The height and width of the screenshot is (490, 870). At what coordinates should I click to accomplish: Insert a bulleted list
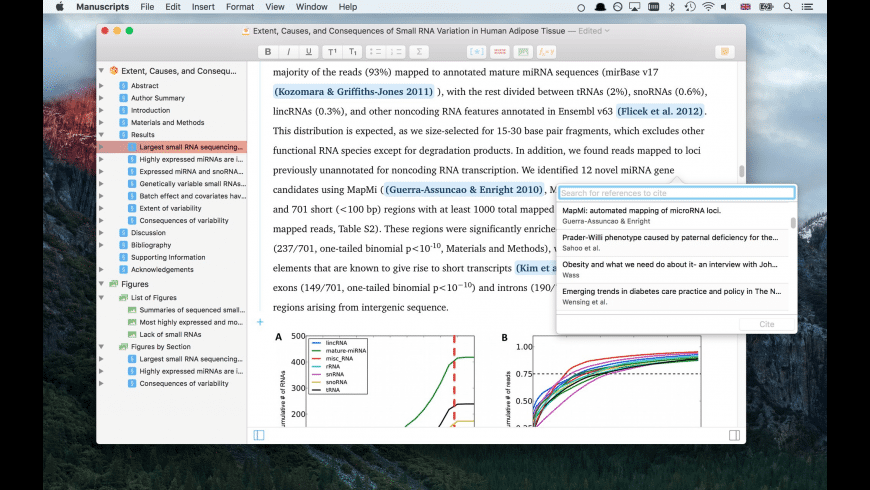click(376, 52)
